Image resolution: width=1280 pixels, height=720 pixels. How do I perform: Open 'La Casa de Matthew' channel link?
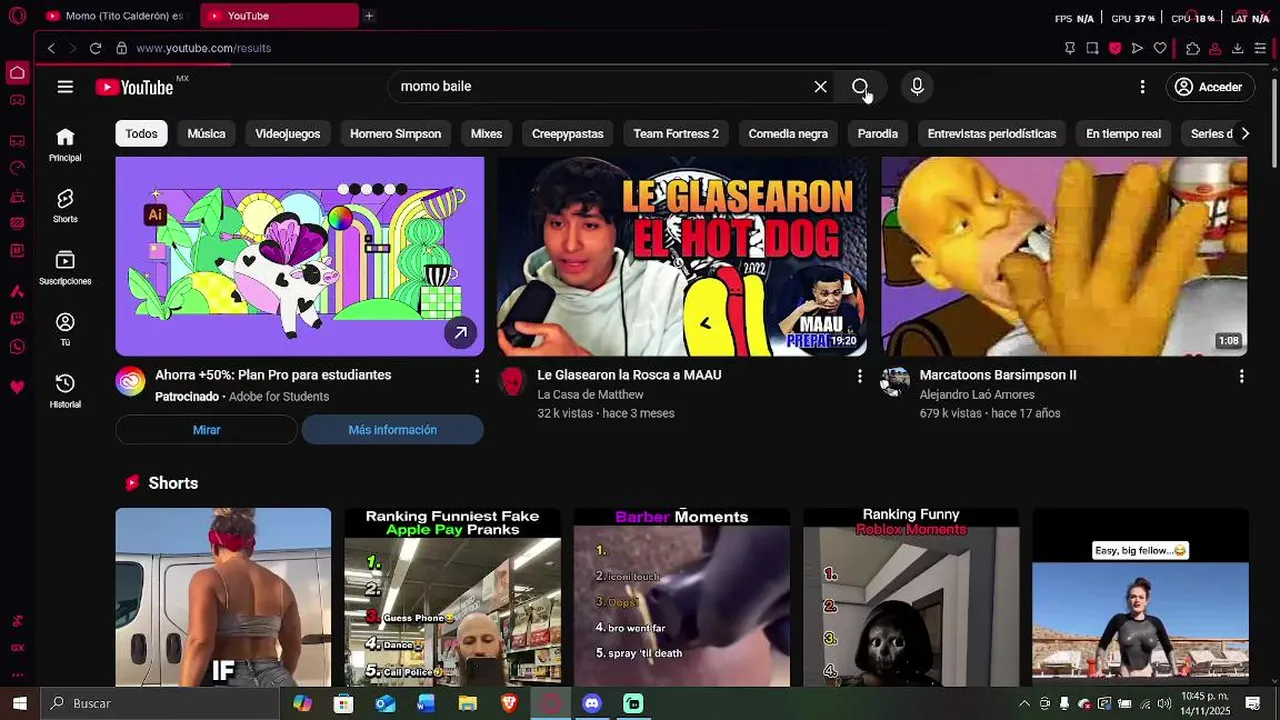tap(590, 395)
